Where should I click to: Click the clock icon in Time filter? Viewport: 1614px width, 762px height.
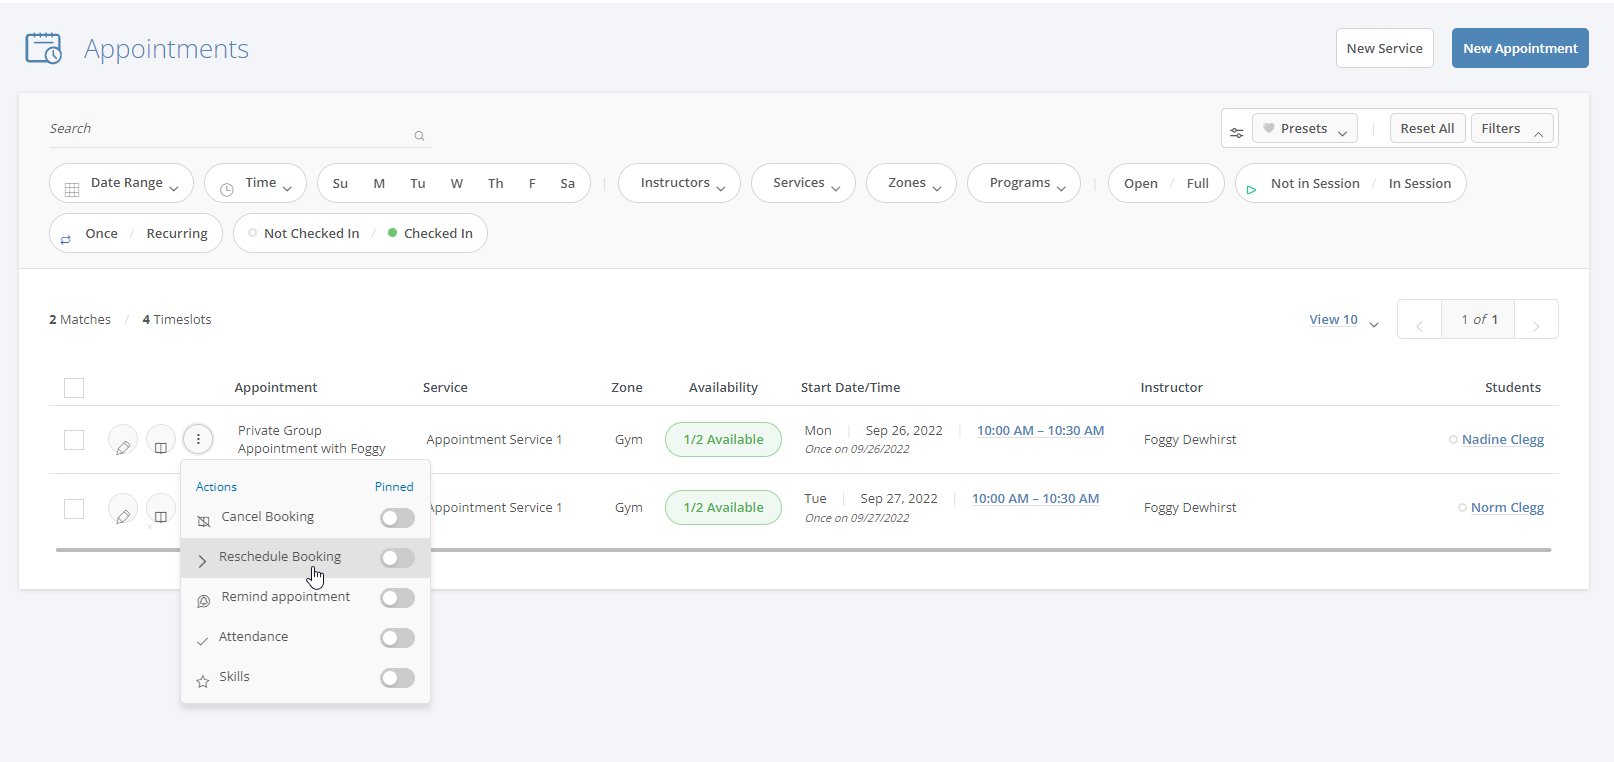[227, 189]
